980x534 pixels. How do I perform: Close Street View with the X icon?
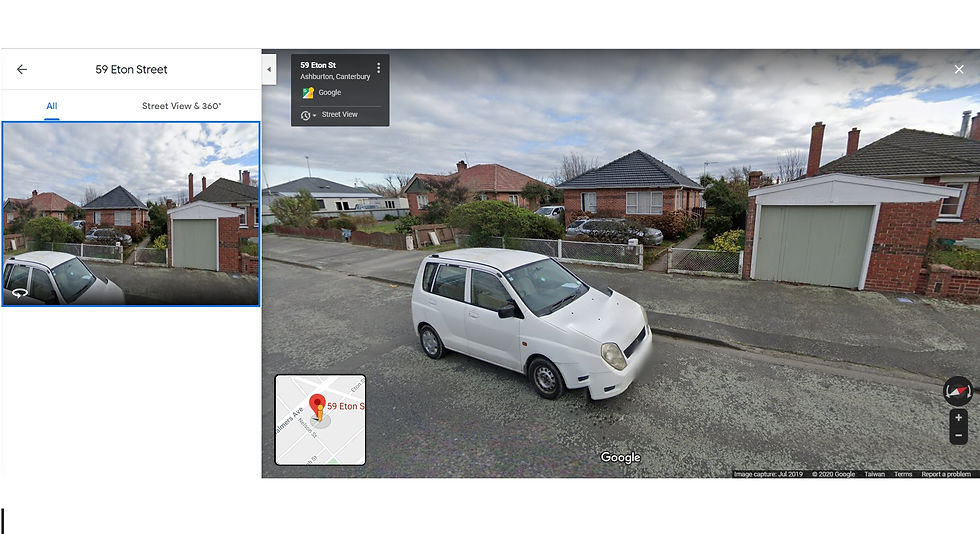[959, 69]
